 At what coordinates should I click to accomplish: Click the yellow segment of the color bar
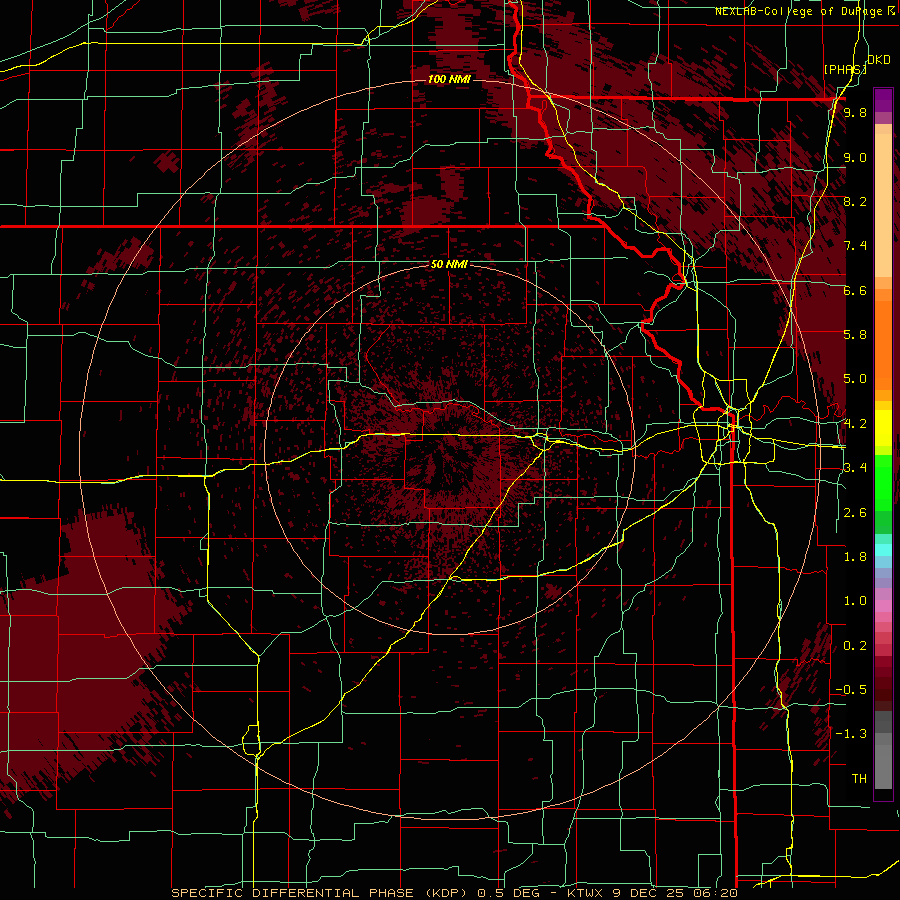click(x=883, y=428)
